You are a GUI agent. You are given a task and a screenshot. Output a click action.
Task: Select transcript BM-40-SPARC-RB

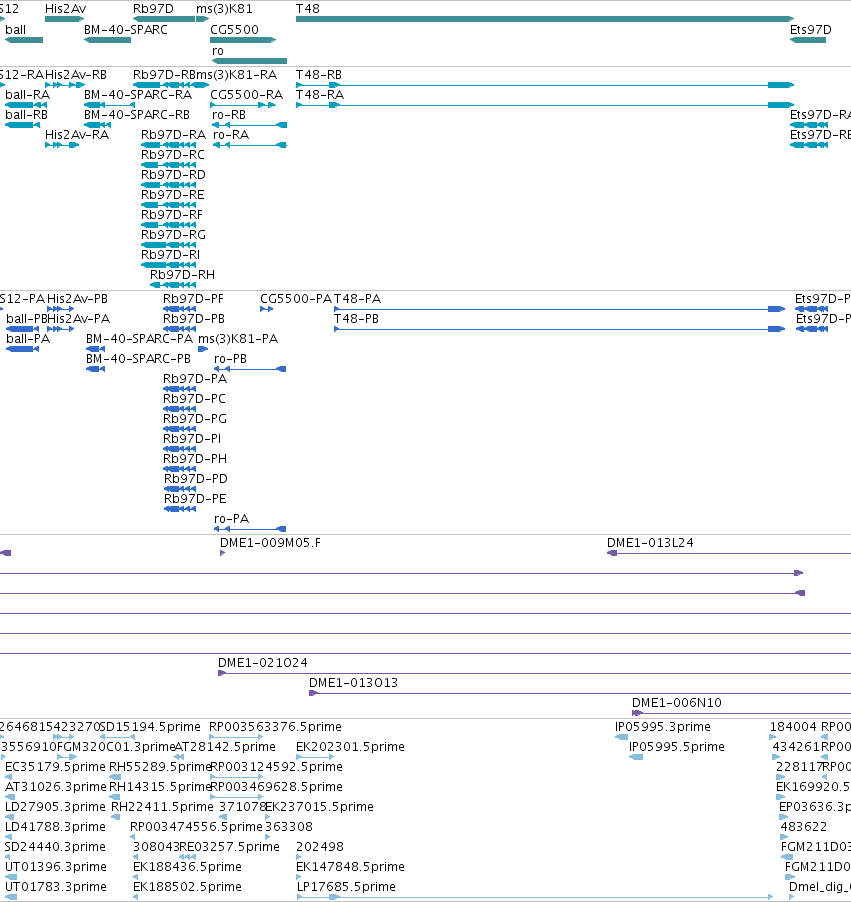point(97,125)
